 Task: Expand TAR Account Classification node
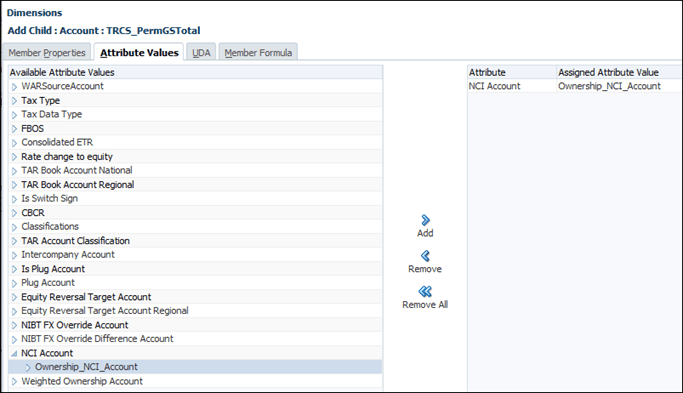pos(14,241)
